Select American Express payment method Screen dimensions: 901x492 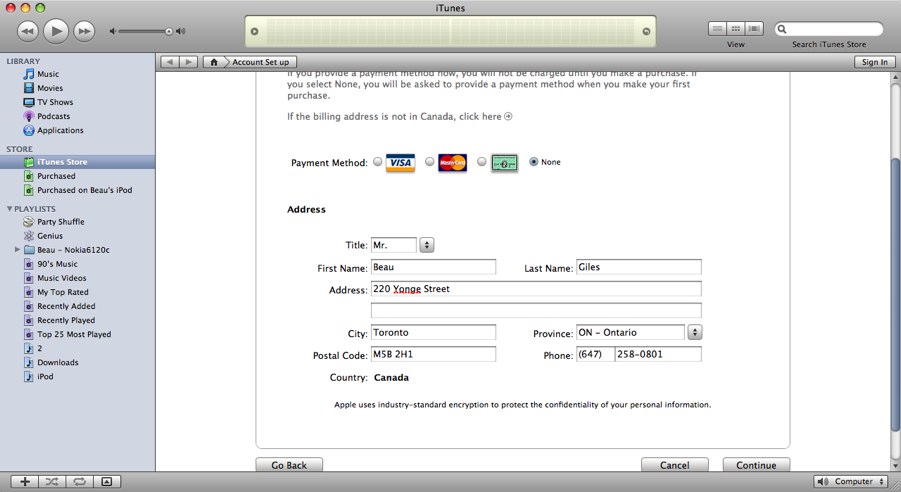coord(482,162)
